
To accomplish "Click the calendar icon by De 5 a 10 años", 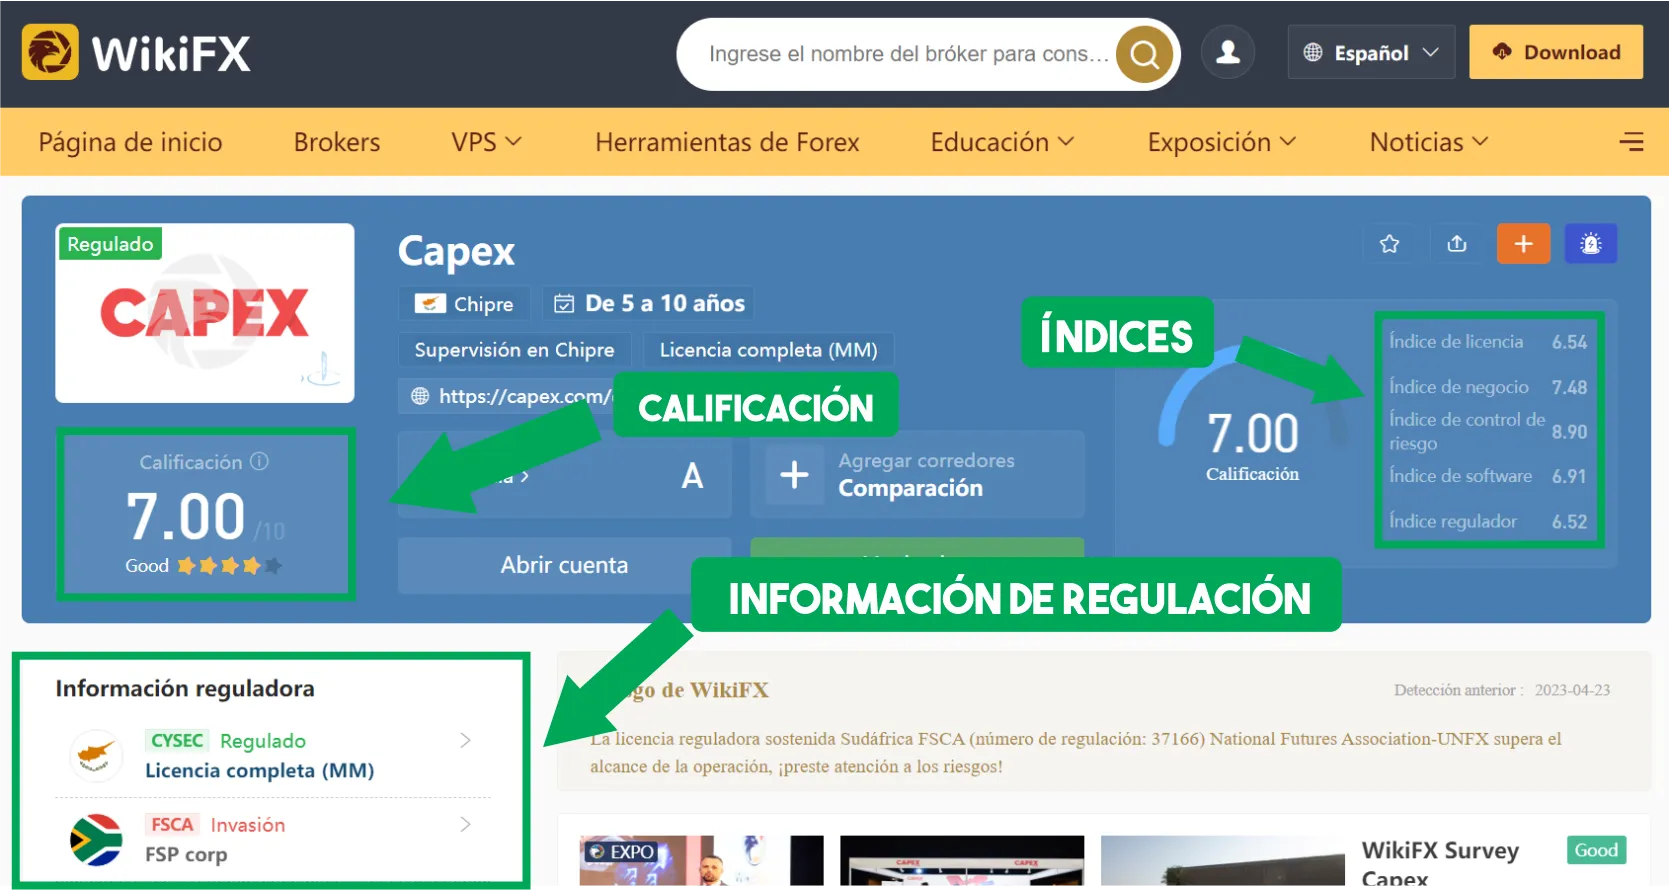I will pos(564,303).
